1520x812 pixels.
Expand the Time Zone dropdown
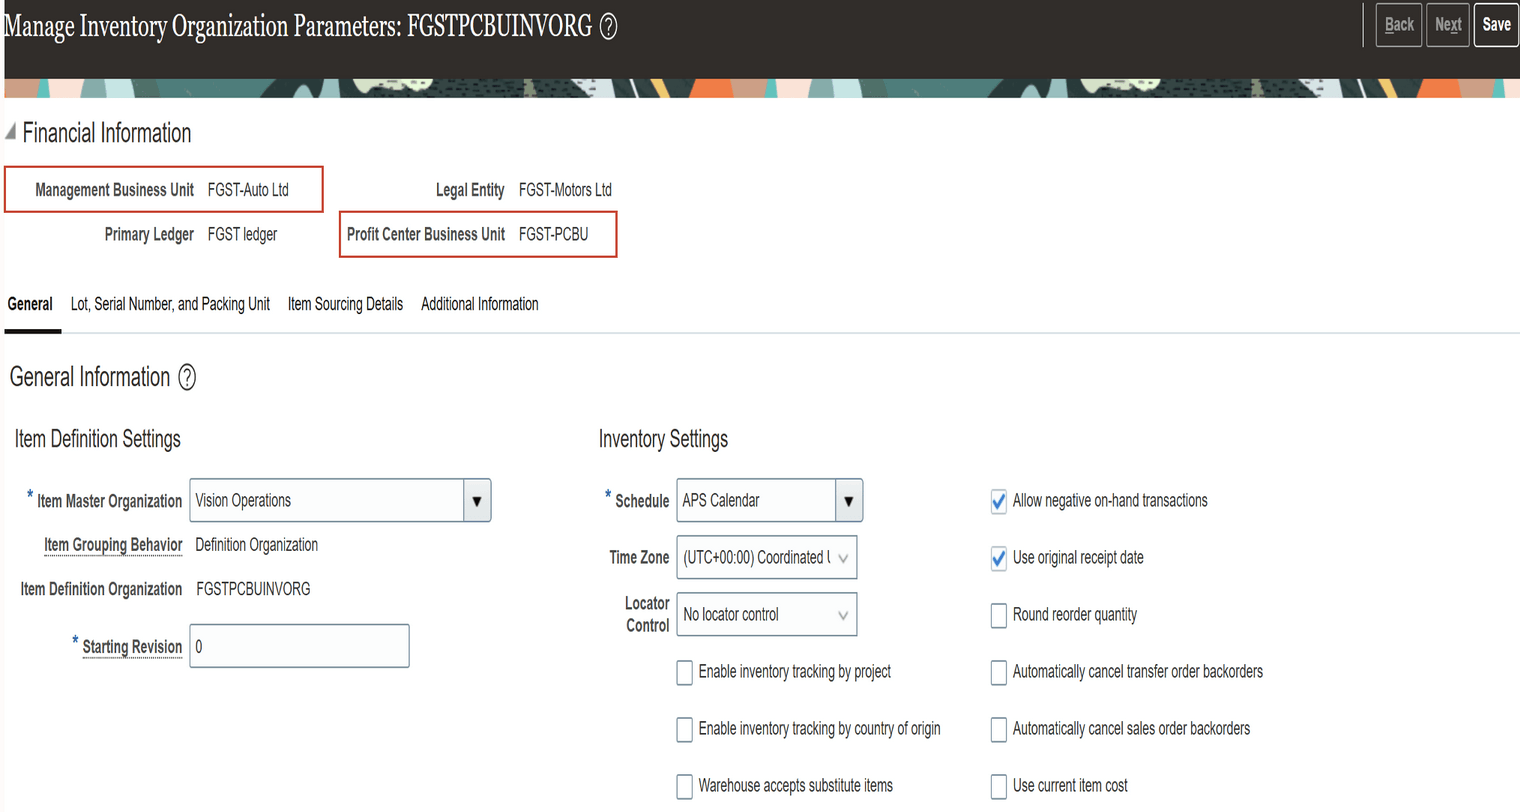845,557
